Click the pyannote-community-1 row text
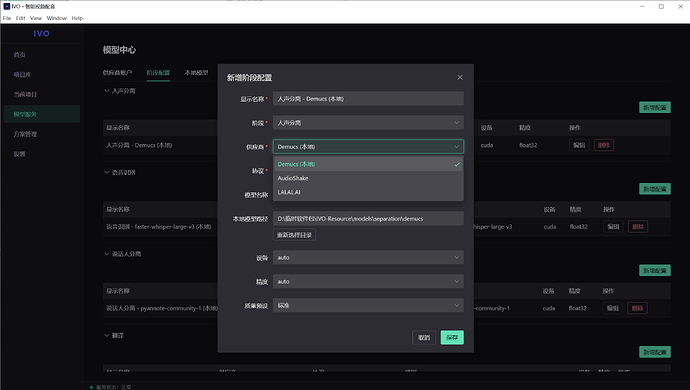This screenshot has height=390, width=690. (161, 308)
